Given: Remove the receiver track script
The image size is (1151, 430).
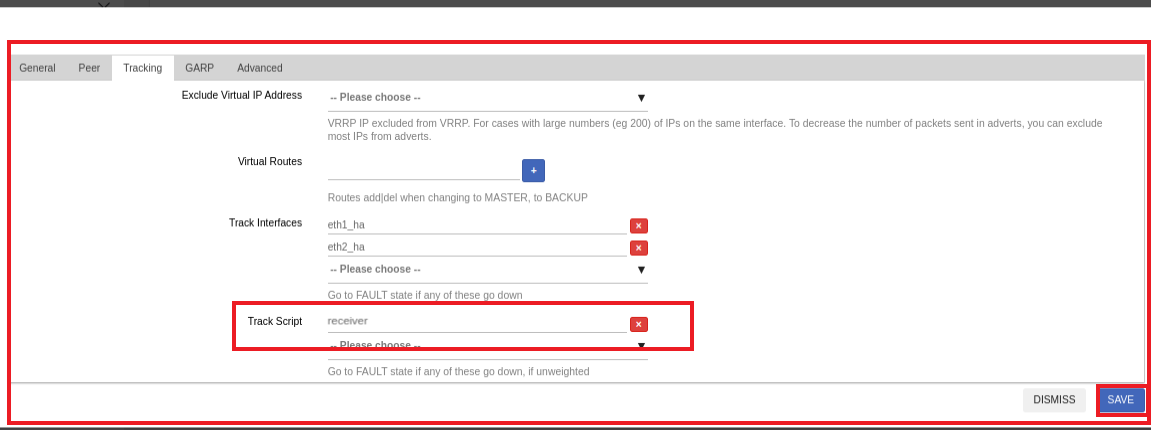Looking at the screenshot, I should pyautogui.click(x=639, y=324).
